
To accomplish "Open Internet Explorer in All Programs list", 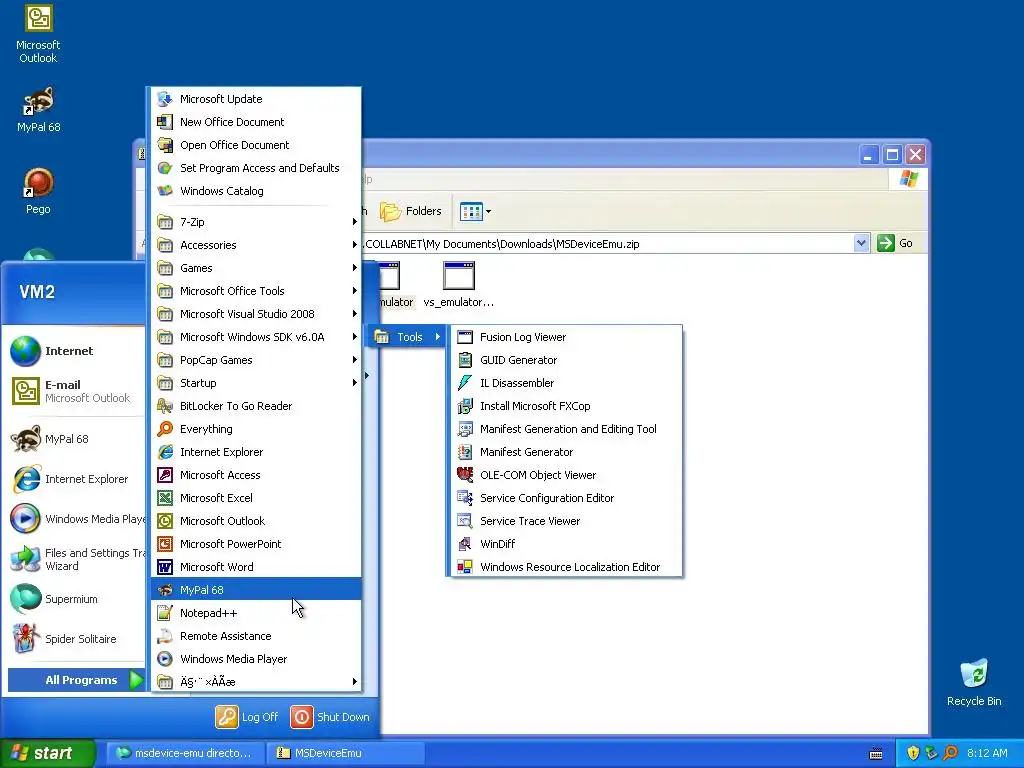I will tap(255, 452).
